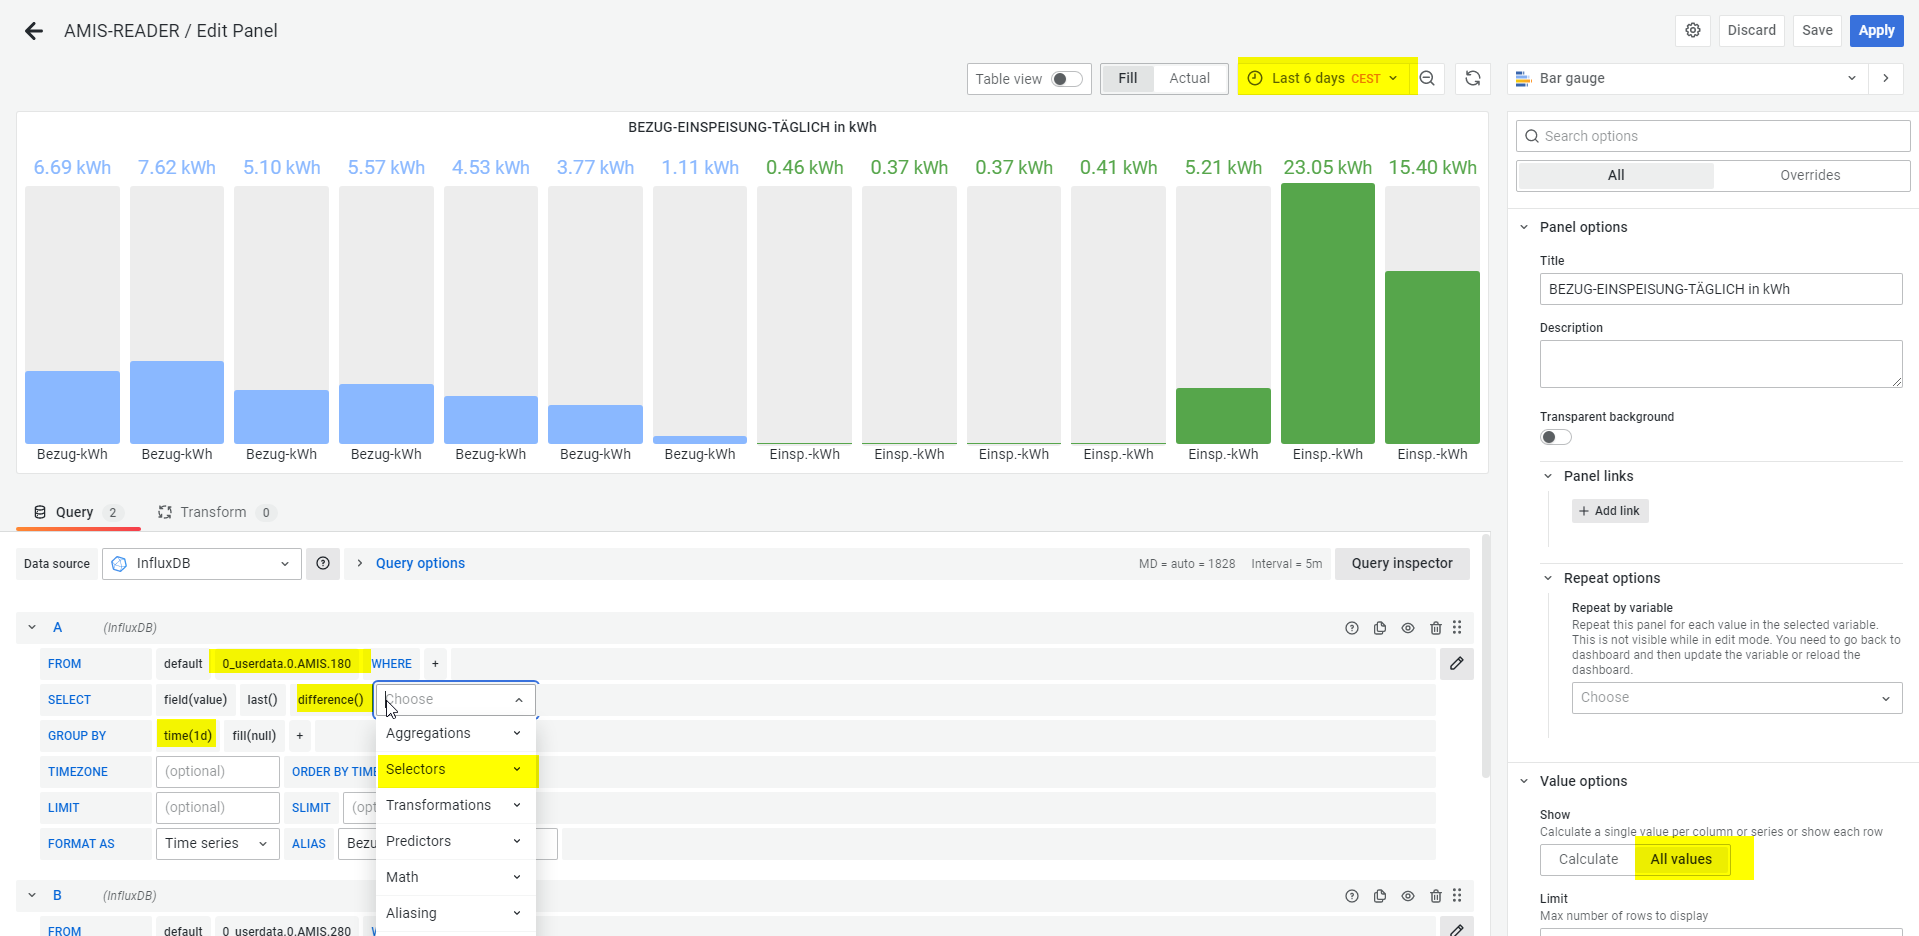
Task: Click LIMIT optional input
Action: [x=218, y=808]
